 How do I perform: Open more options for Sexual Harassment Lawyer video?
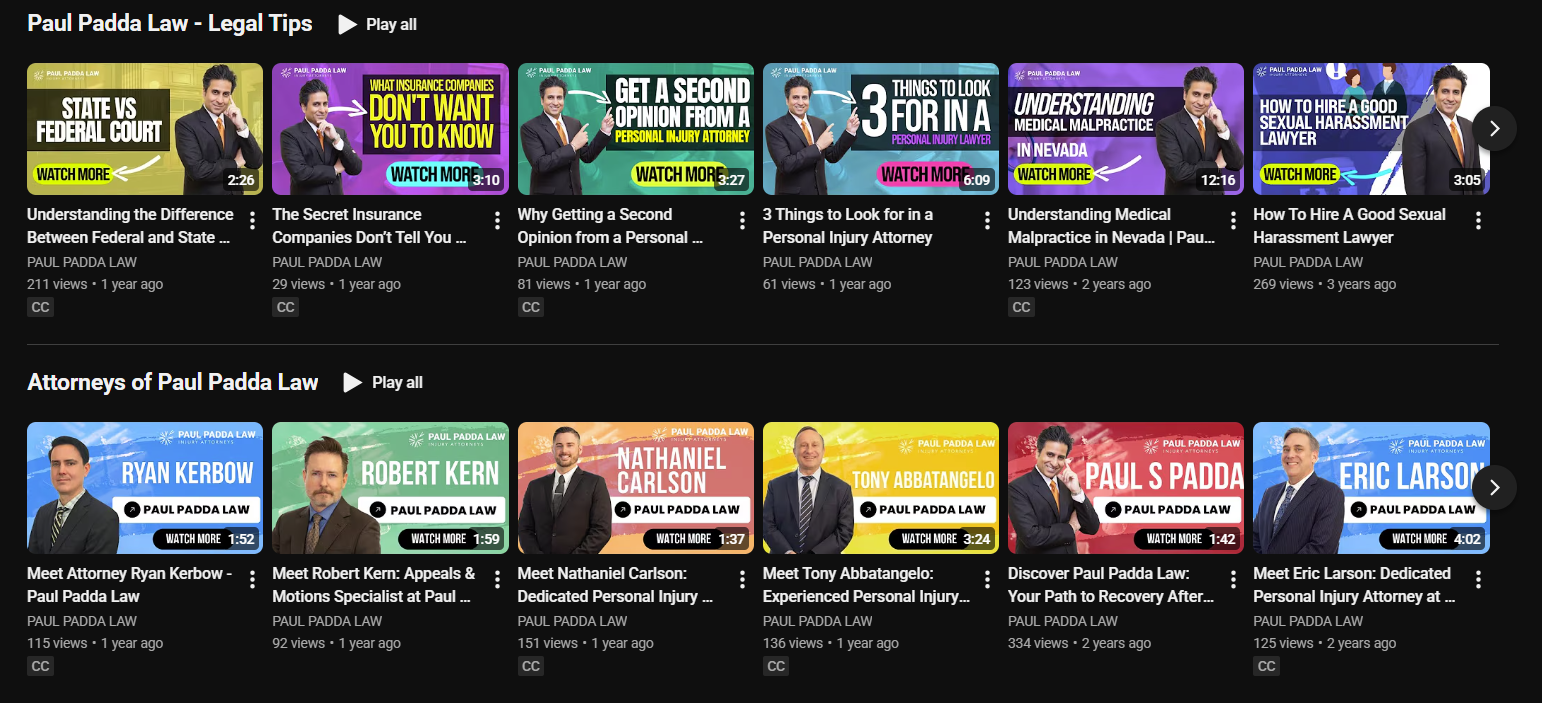[x=1478, y=220]
